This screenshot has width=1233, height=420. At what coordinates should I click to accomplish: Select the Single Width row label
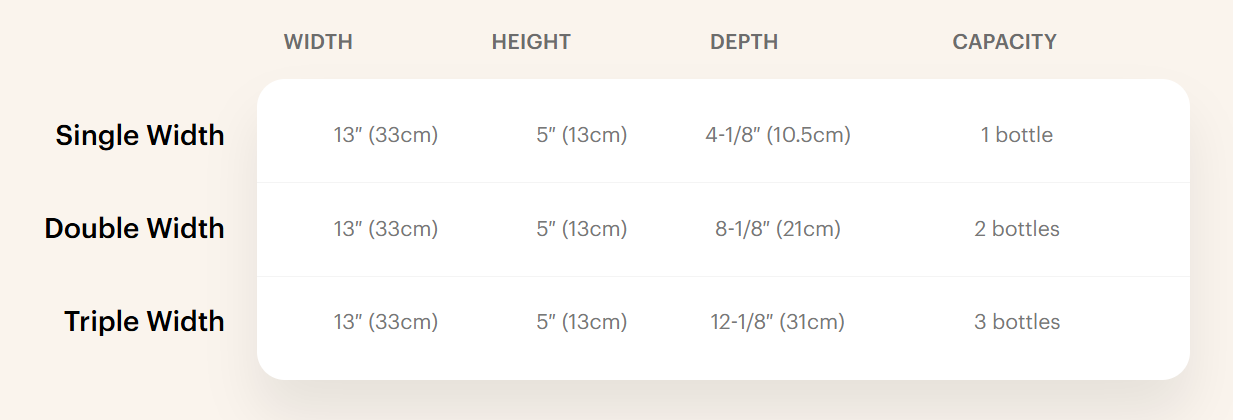(x=140, y=135)
